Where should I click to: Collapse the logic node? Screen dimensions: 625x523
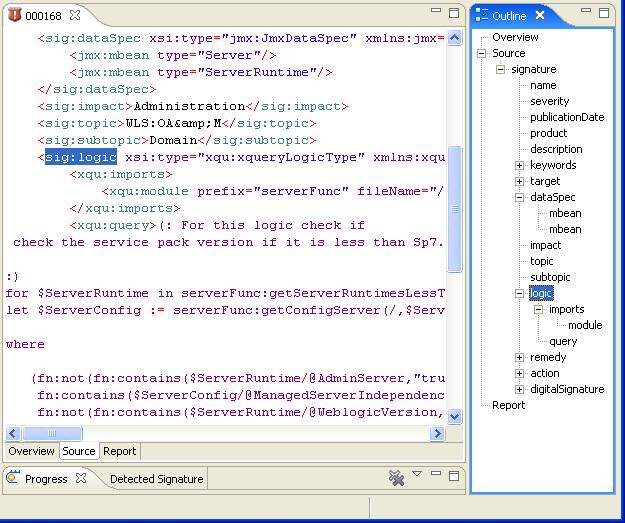[x=519, y=293]
